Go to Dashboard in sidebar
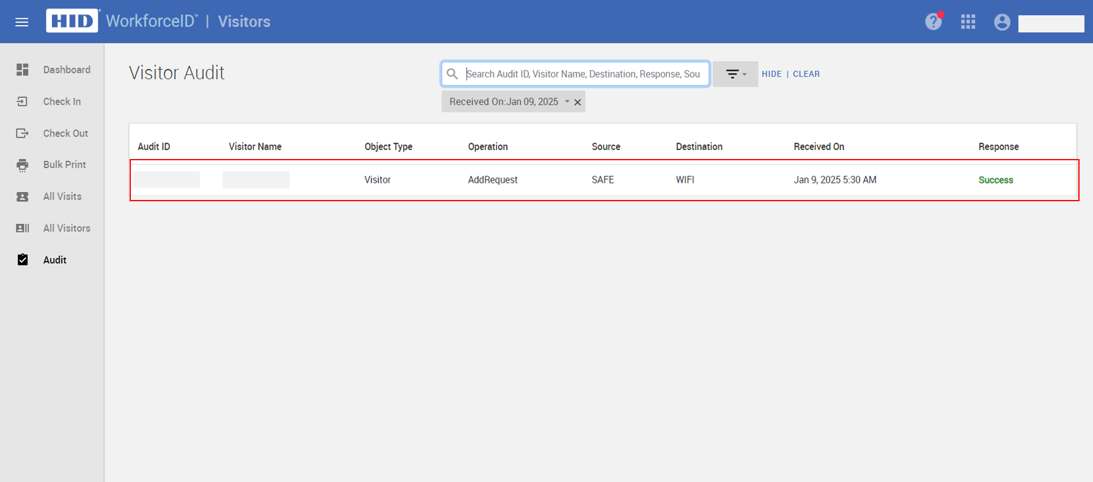This screenshot has height=482, width=1093. (67, 70)
